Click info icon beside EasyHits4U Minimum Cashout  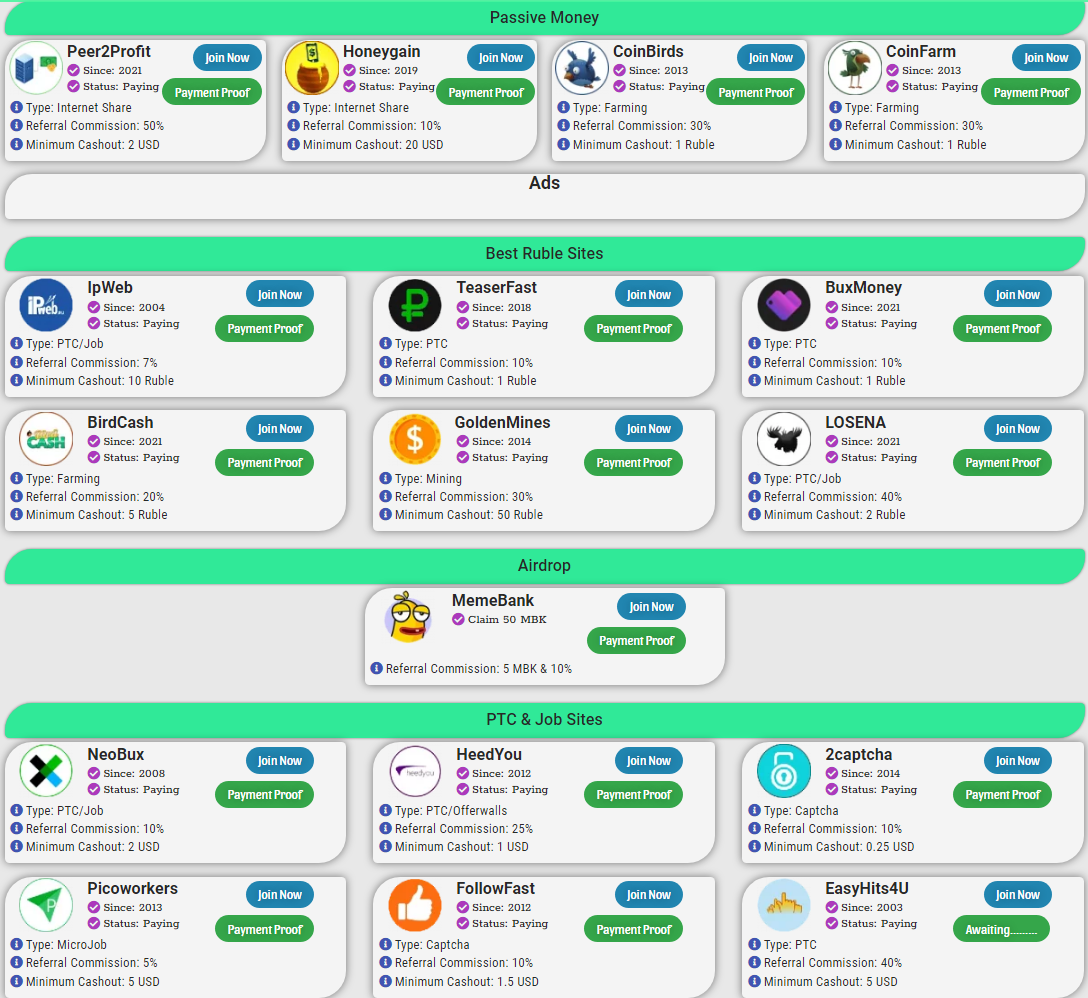[755, 981]
